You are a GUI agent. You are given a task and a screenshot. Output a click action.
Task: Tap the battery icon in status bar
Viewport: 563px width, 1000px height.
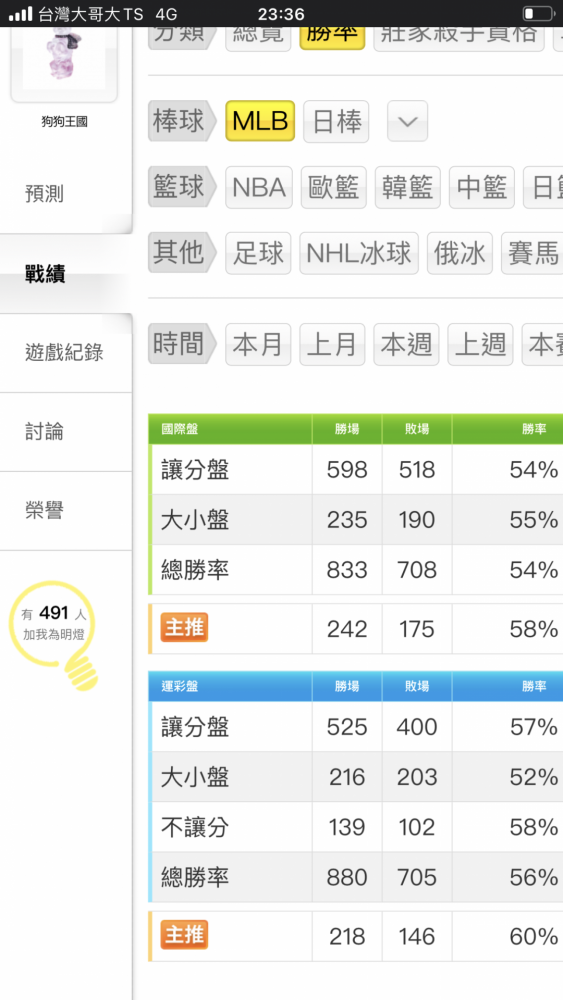pos(538,13)
